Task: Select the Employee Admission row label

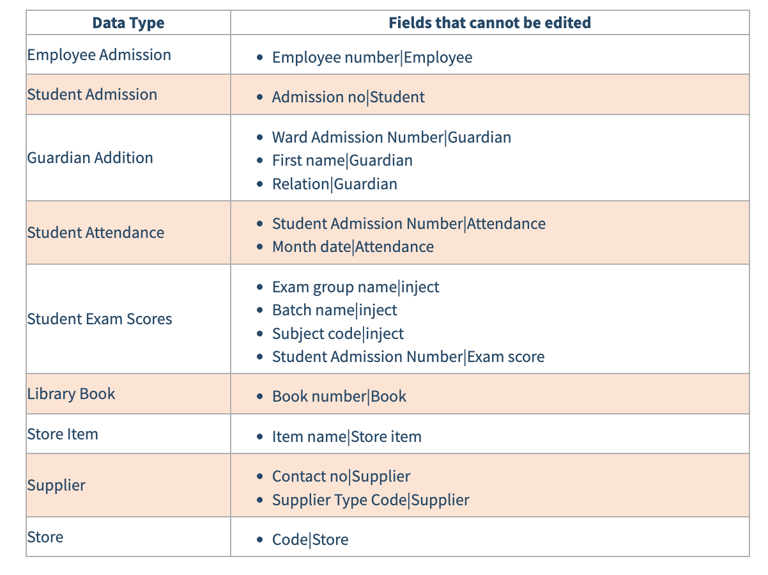Action: (99, 55)
